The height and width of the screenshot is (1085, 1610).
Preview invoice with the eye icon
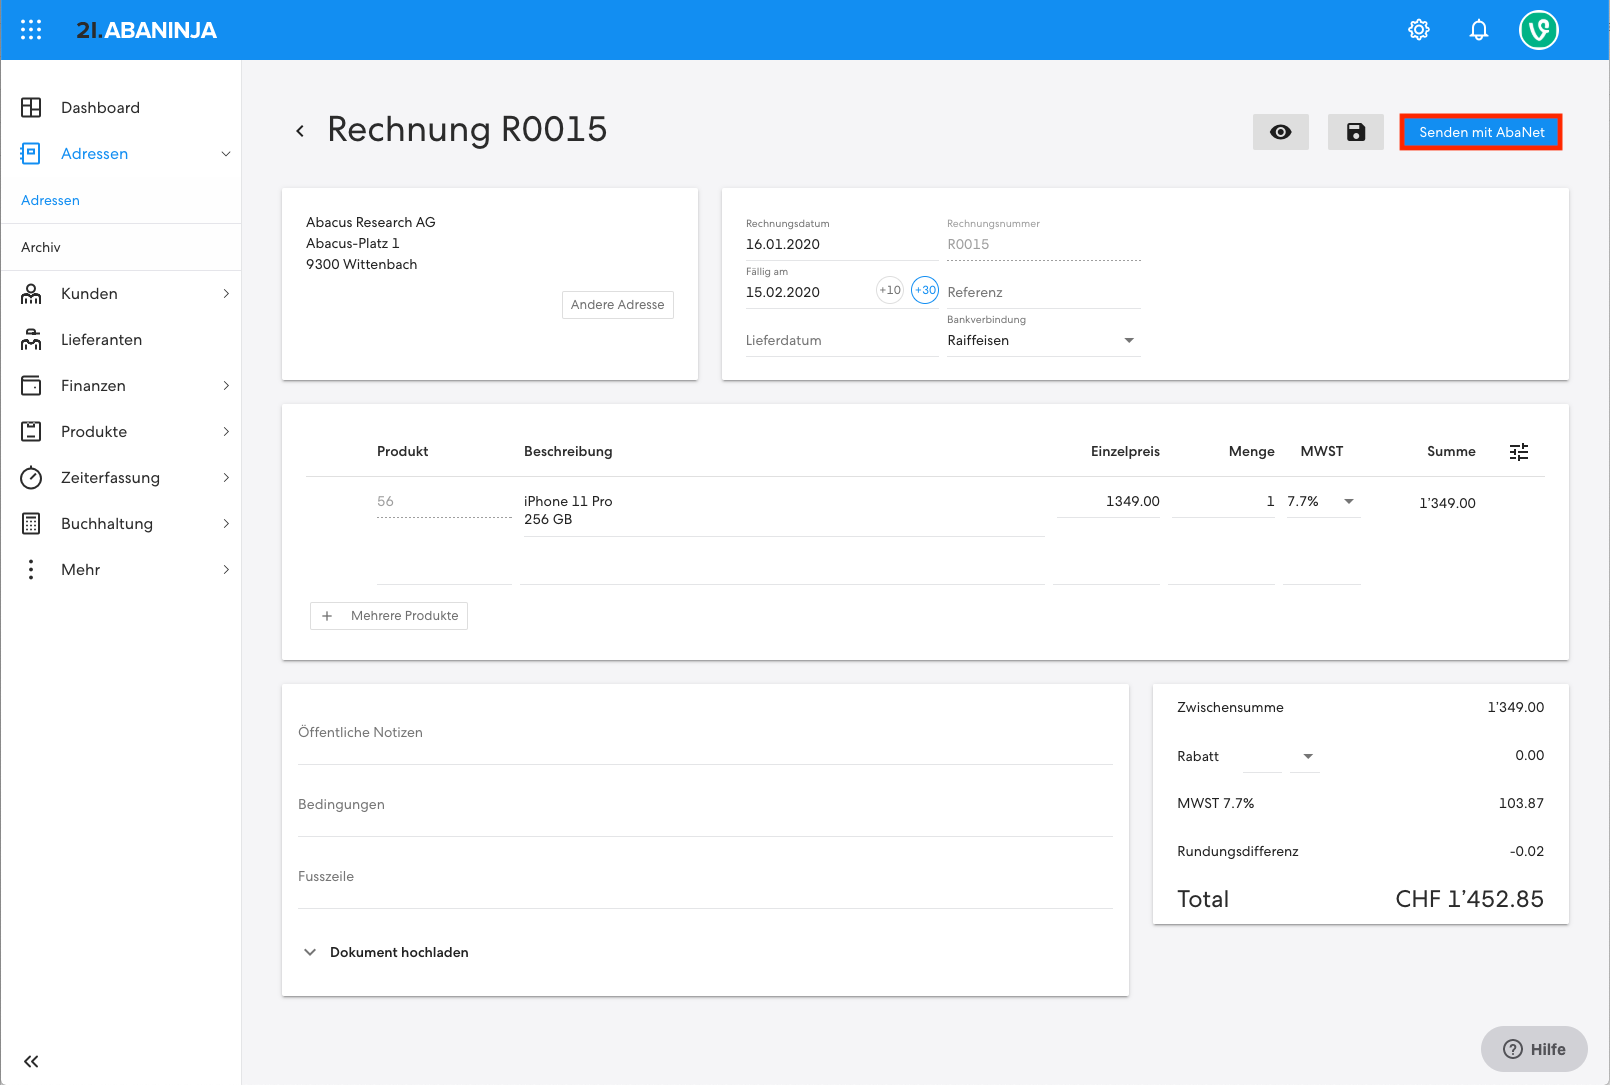tap(1280, 132)
